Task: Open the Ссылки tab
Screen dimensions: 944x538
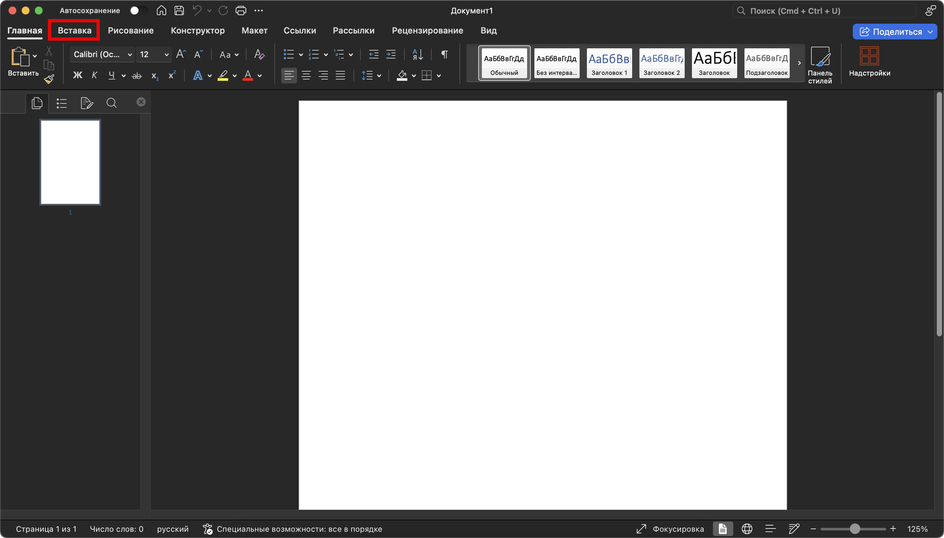Action: (300, 30)
